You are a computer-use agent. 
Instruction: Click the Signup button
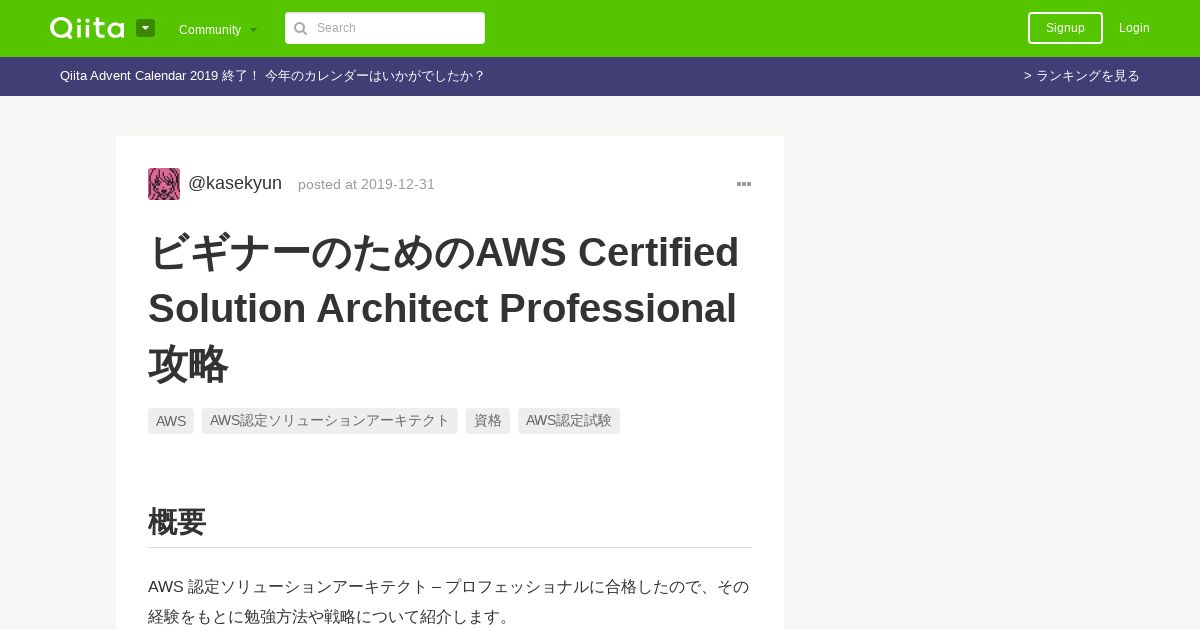[1065, 28]
